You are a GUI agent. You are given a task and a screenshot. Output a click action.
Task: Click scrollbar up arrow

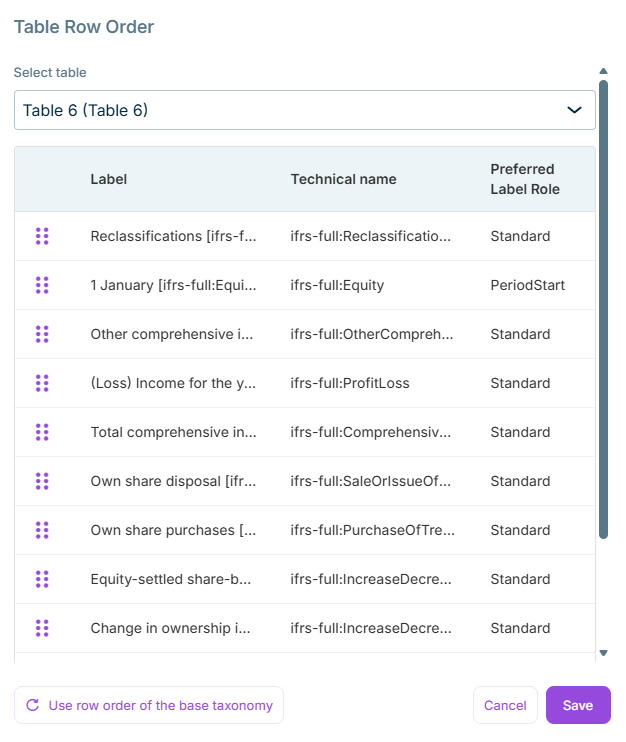pyautogui.click(x=603, y=71)
